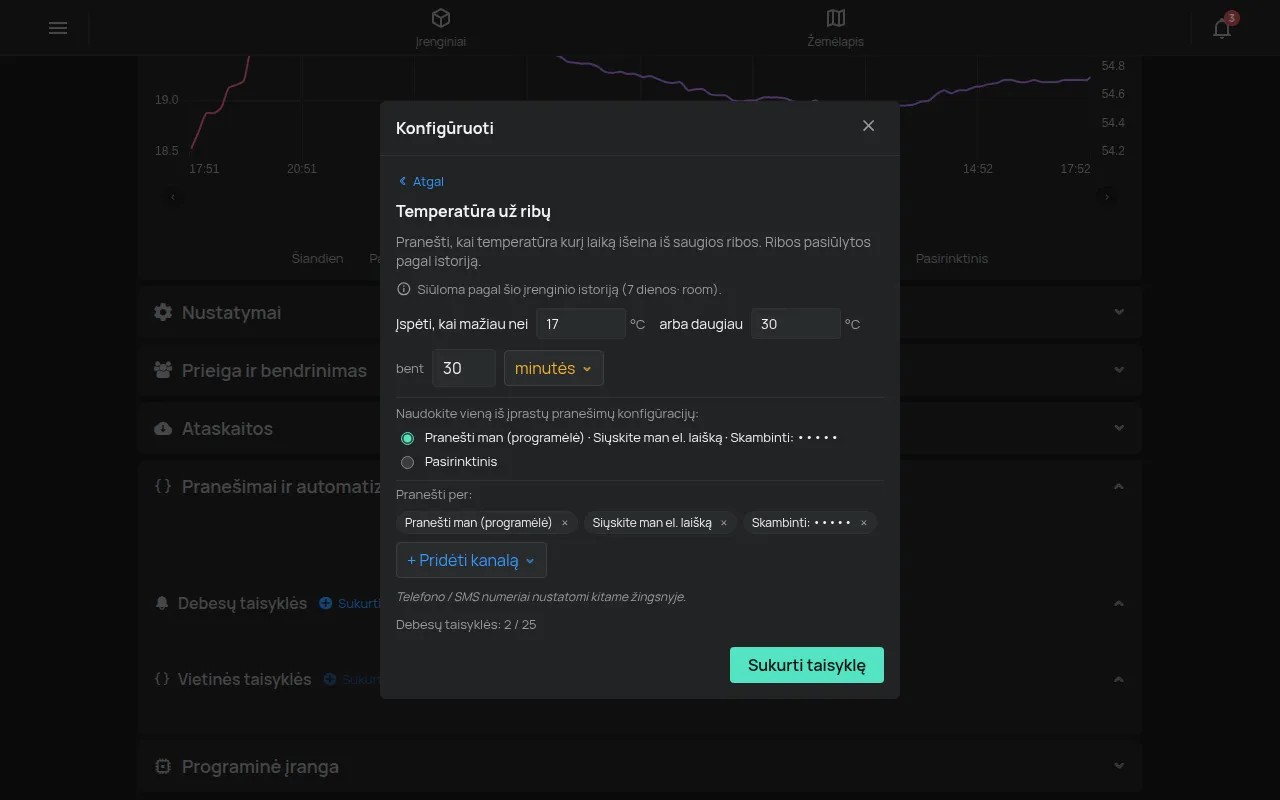Select the 'Pasirinktinis' chart range tab
1280x800 pixels.
click(x=951, y=258)
